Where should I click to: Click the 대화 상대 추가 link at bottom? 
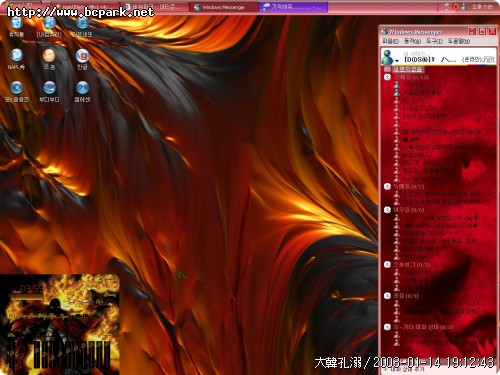407,369
